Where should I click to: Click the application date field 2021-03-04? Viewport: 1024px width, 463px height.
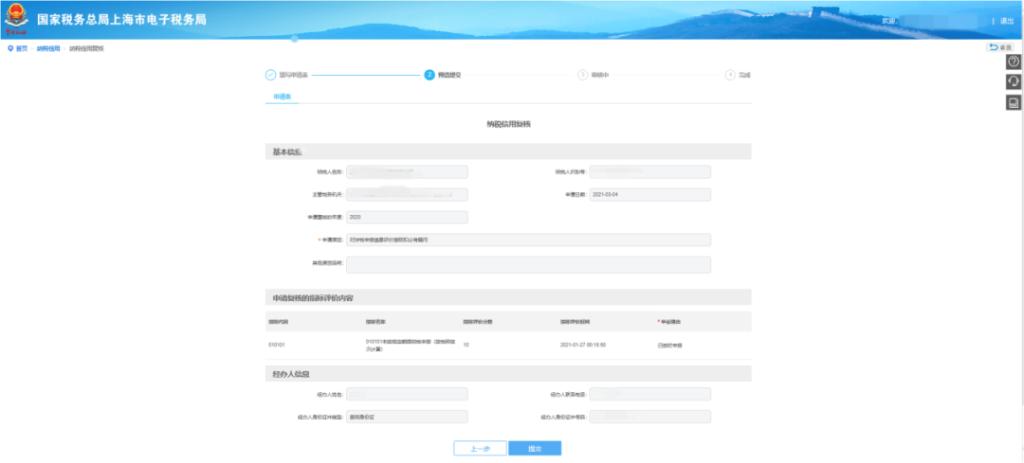(649, 194)
